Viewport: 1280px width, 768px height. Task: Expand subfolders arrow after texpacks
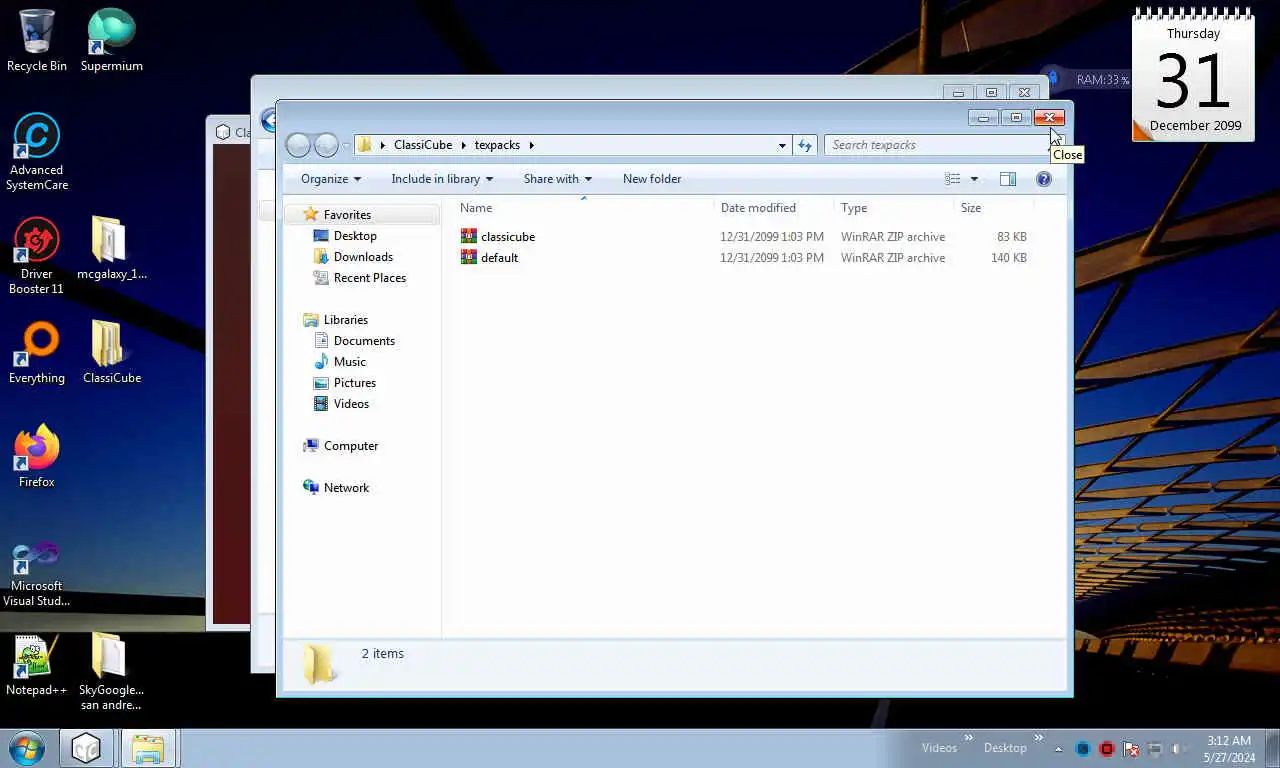pyautogui.click(x=532, y=145)
